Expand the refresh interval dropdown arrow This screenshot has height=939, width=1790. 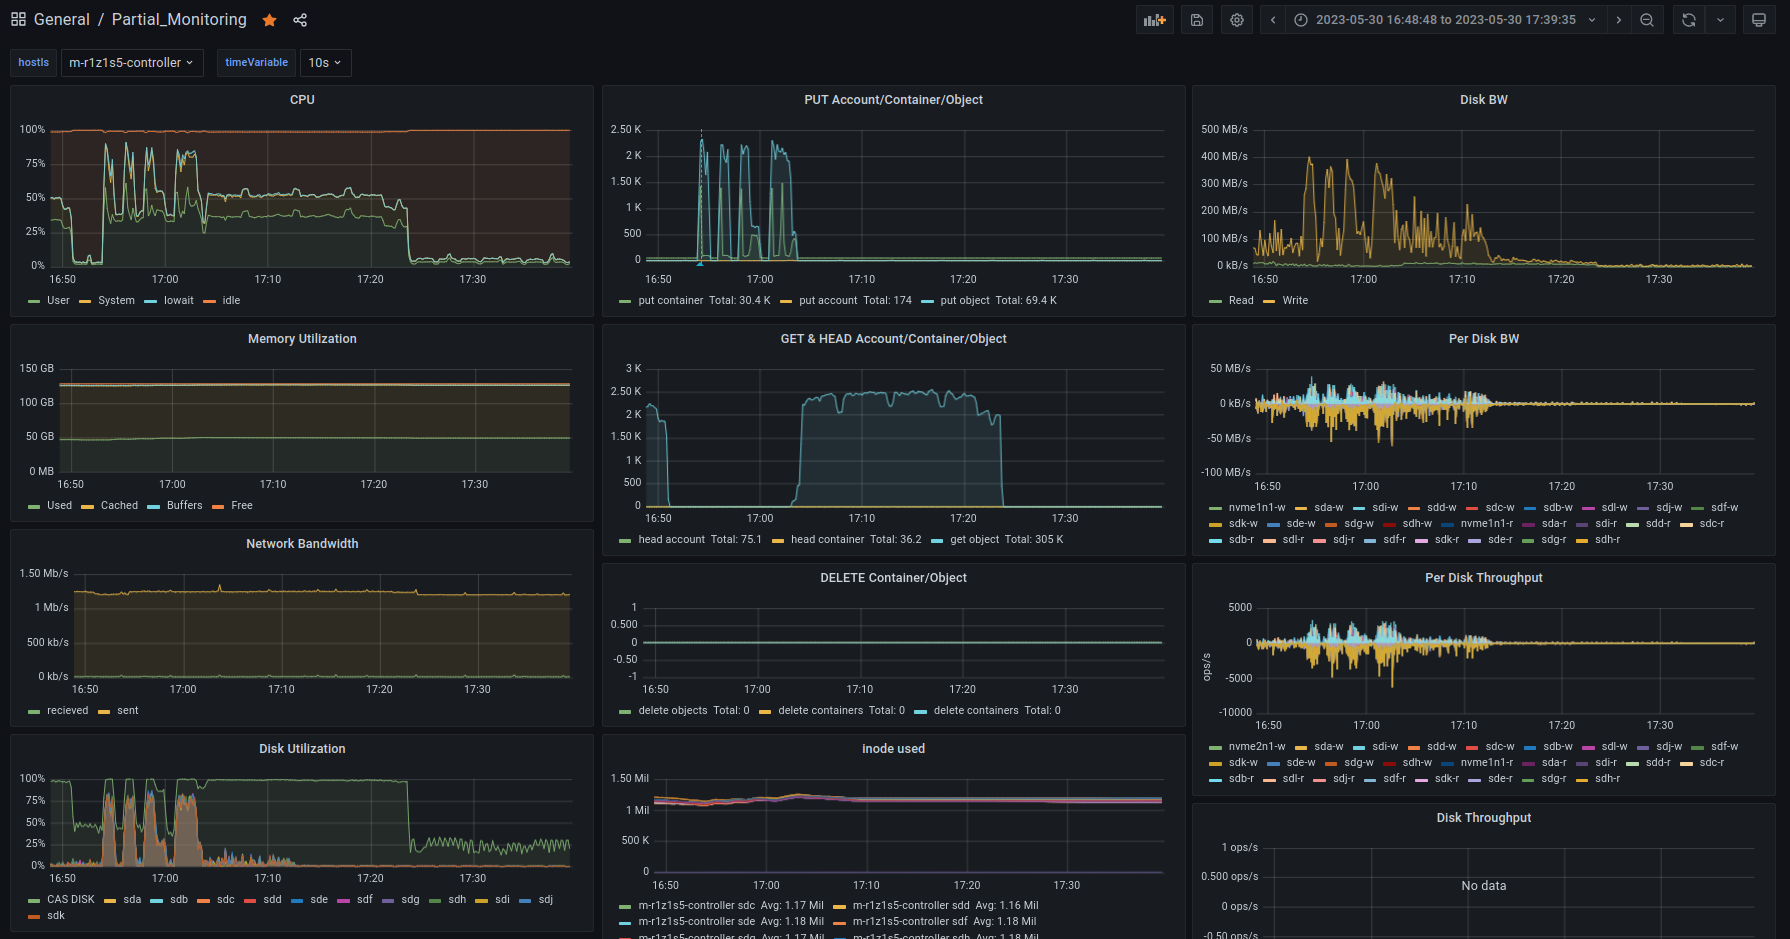pos(1720,20)
